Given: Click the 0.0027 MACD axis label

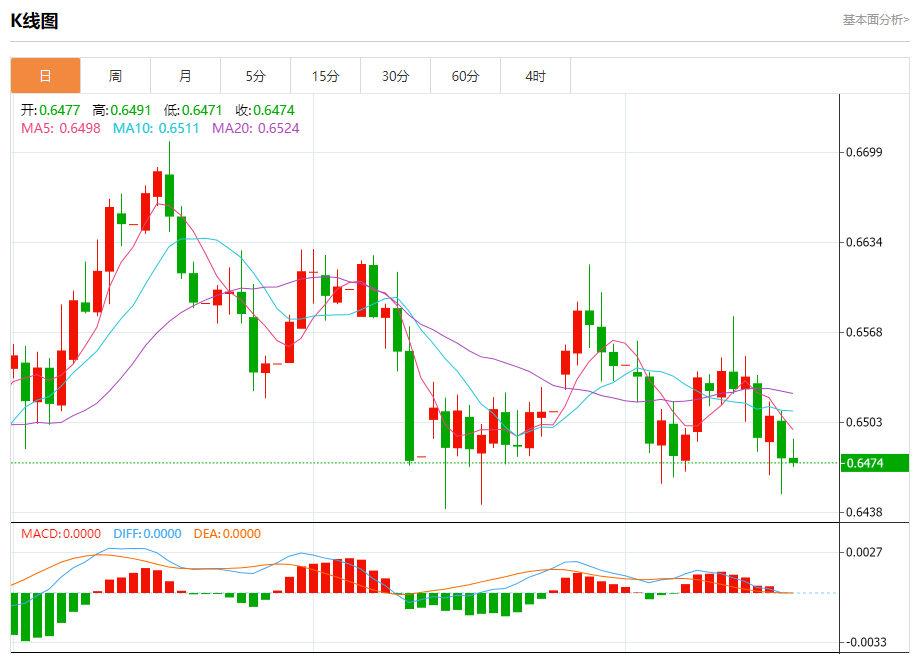Looking at the screenshot, I should click(x=864, y=551).
